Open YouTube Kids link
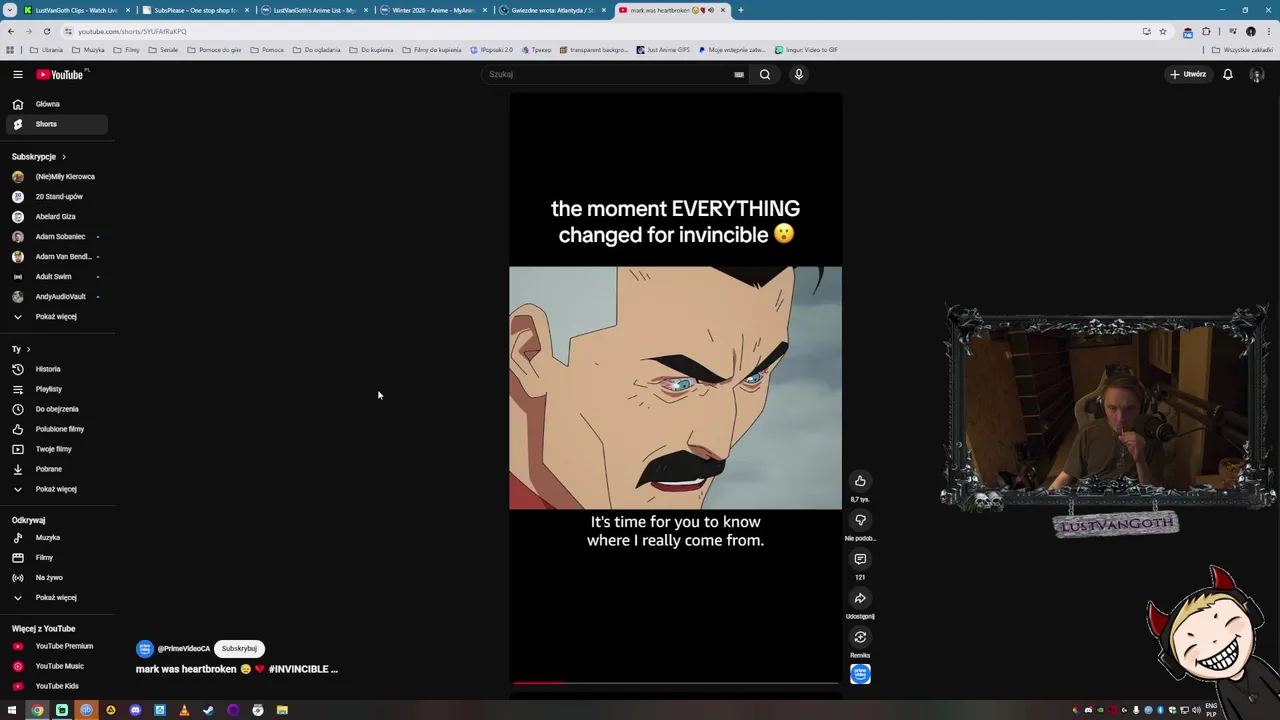1280x720 pixels. pyautogui.click(x=55, y=686)
